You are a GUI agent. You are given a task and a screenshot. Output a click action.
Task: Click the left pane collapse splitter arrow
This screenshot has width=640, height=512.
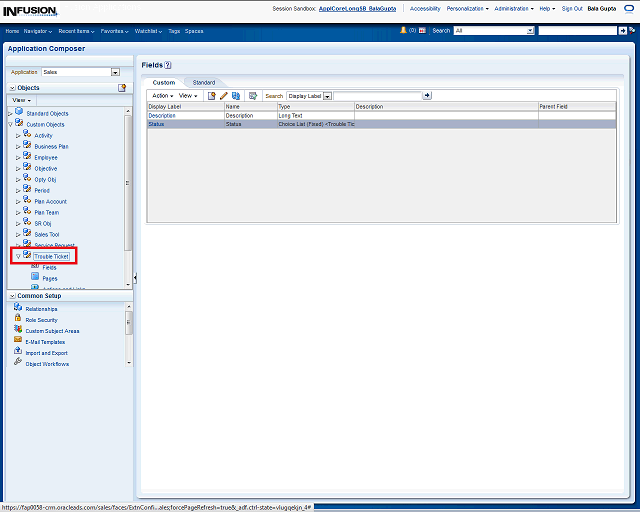click(135, 278)
